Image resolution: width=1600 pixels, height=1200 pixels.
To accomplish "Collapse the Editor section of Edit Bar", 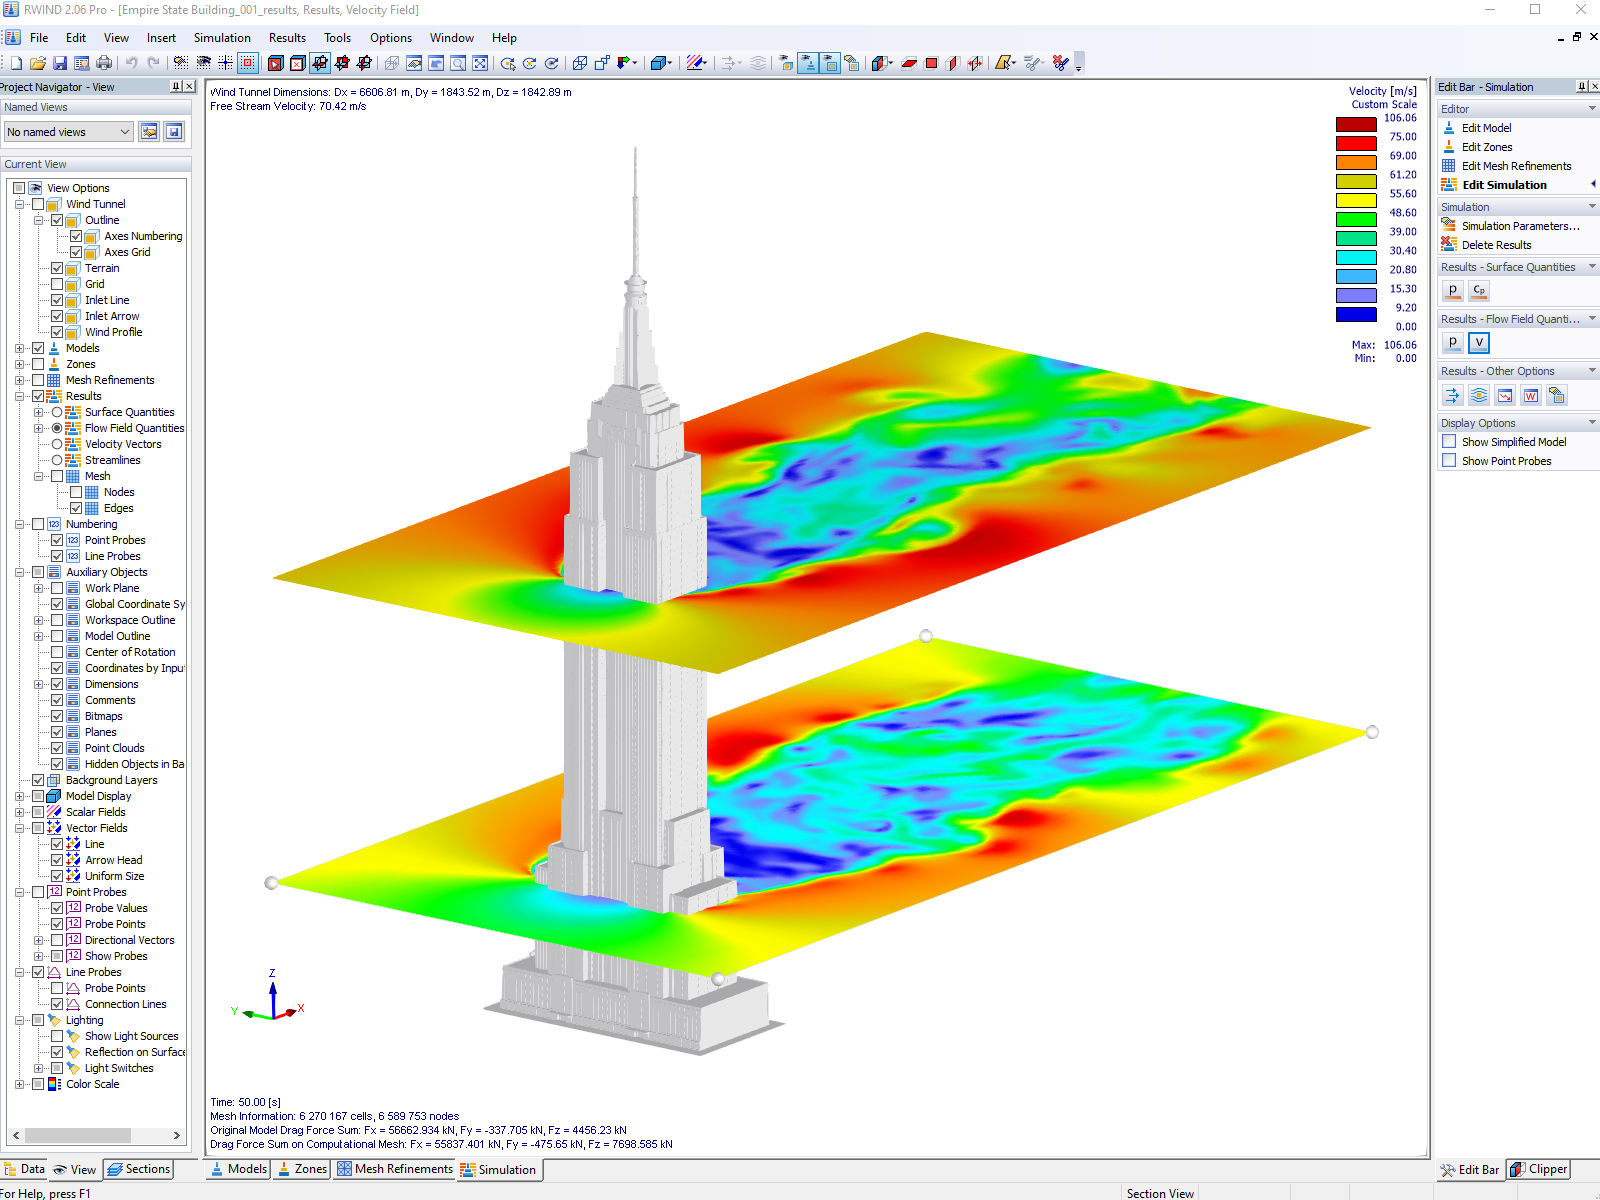I will click(x=1592, y=109).
